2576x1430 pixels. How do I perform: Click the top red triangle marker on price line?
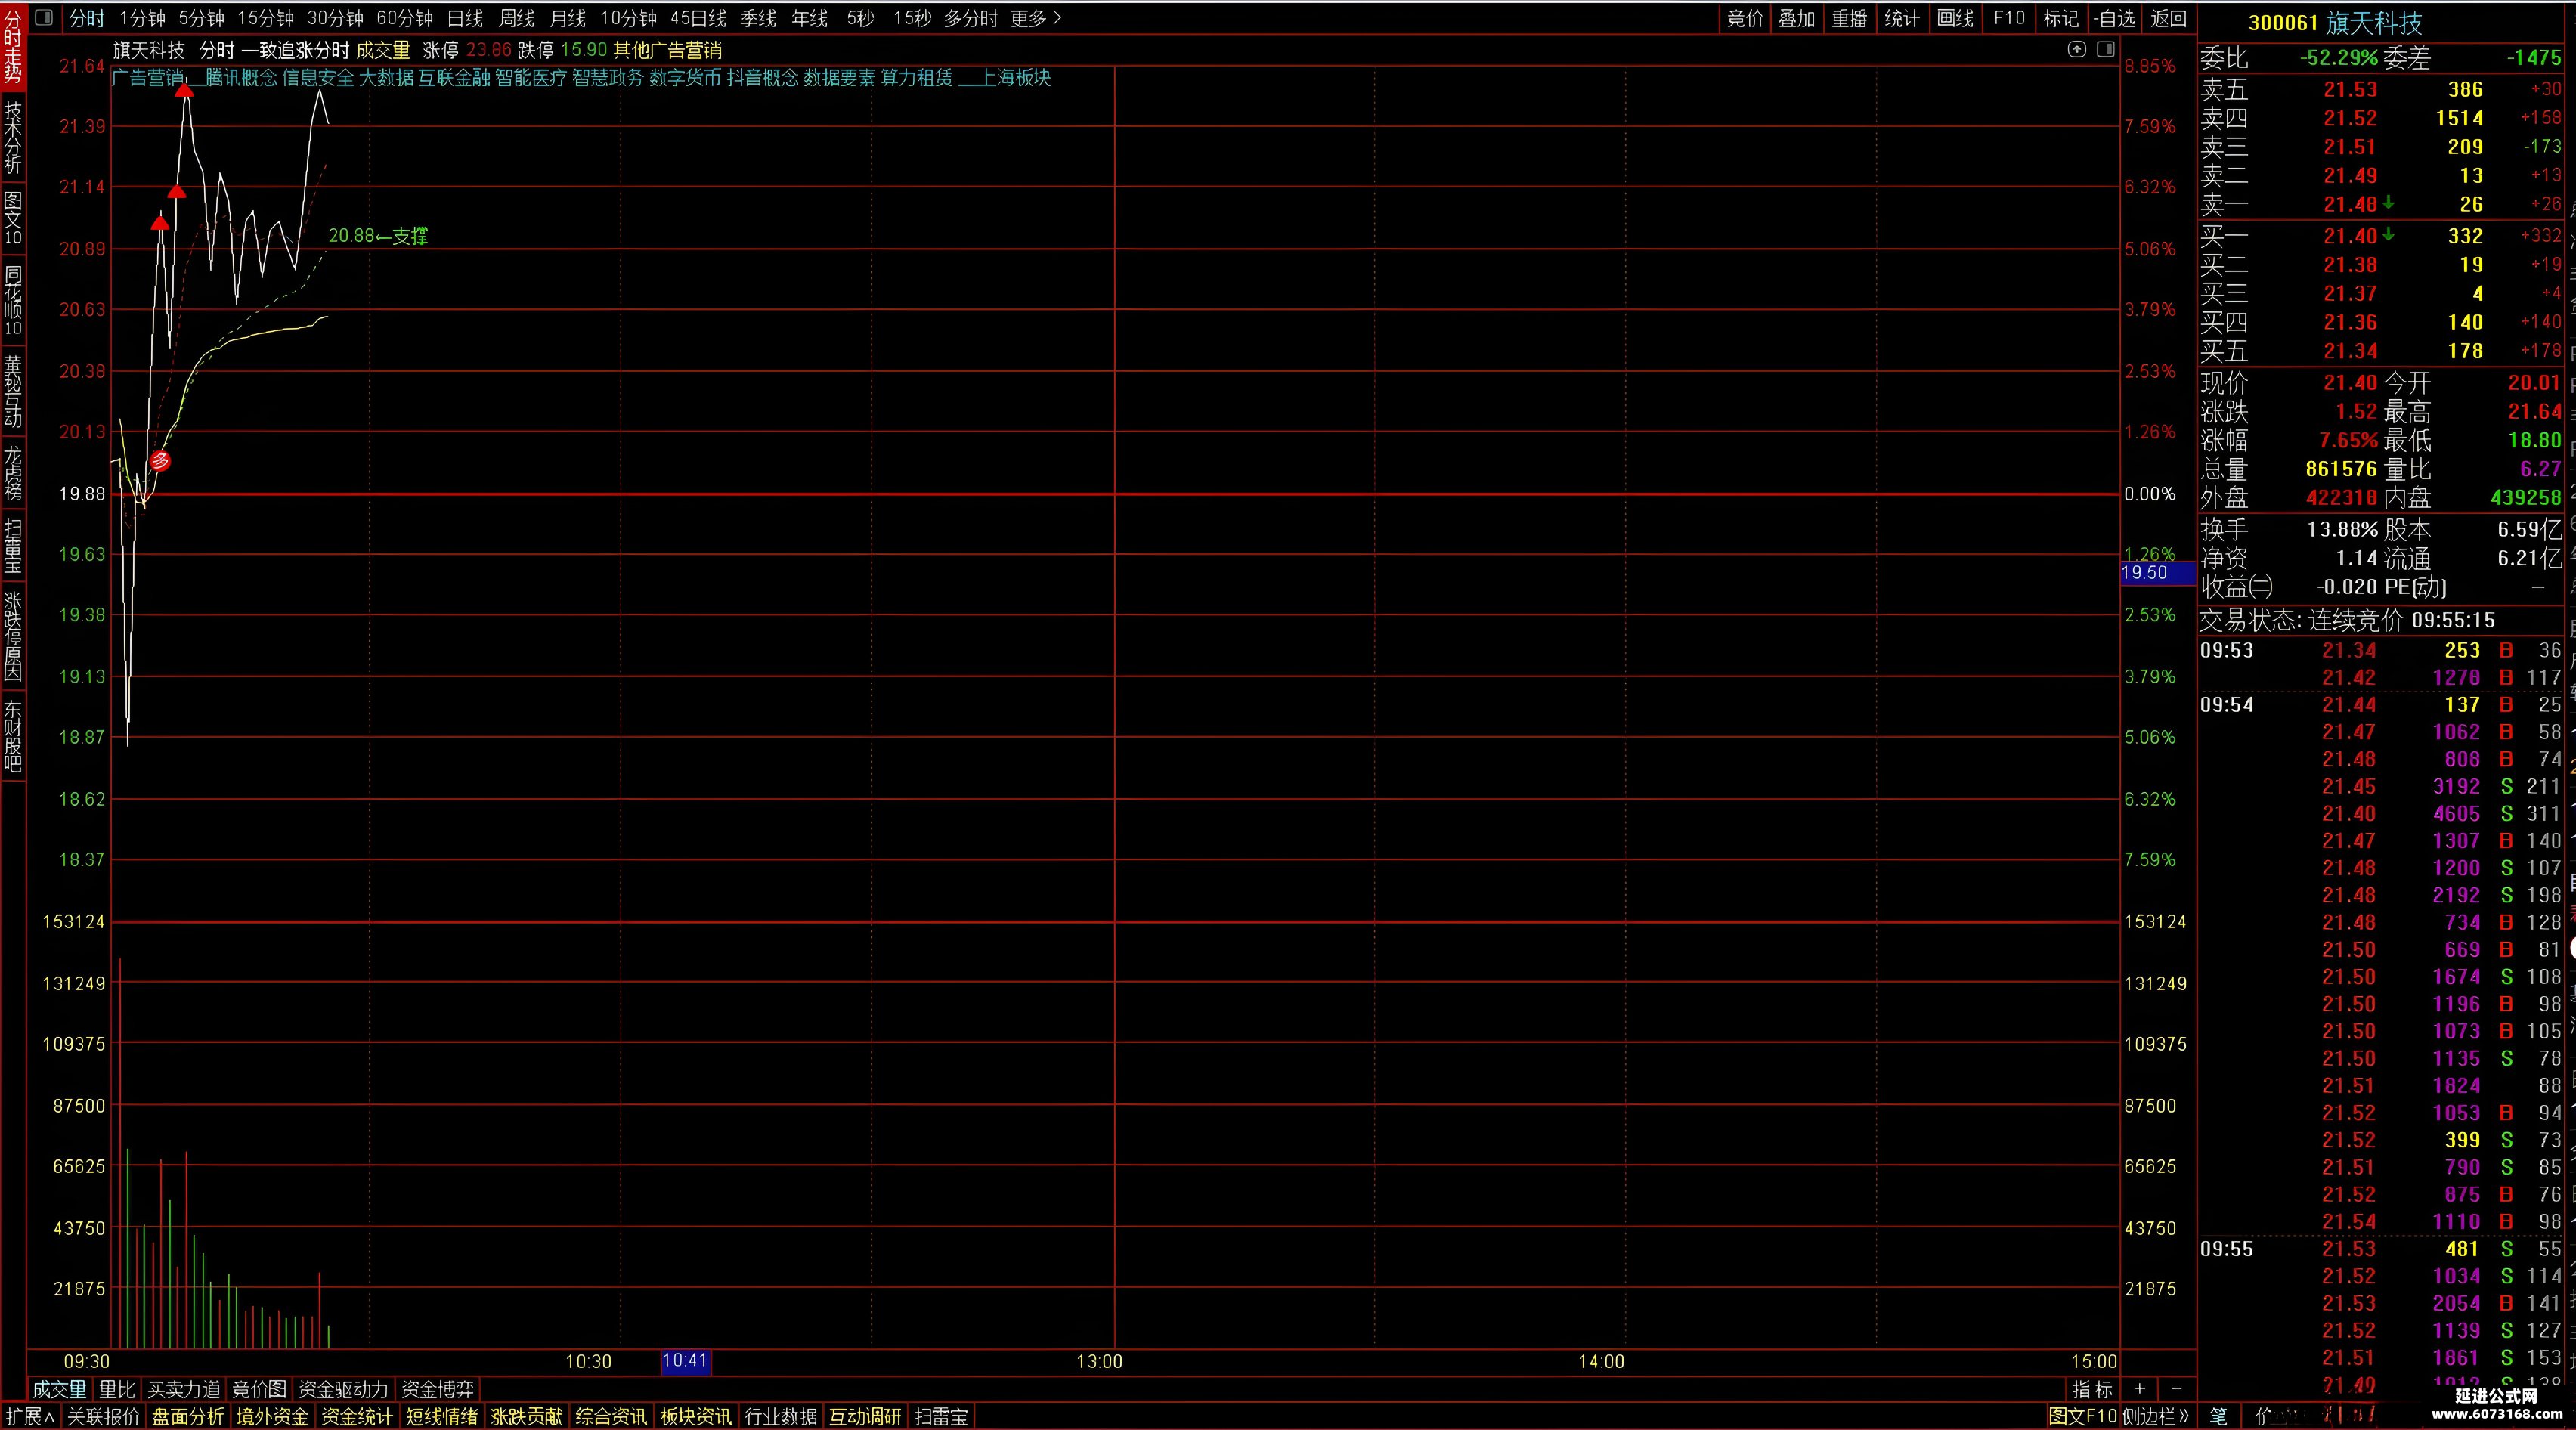tap(184, 91)
